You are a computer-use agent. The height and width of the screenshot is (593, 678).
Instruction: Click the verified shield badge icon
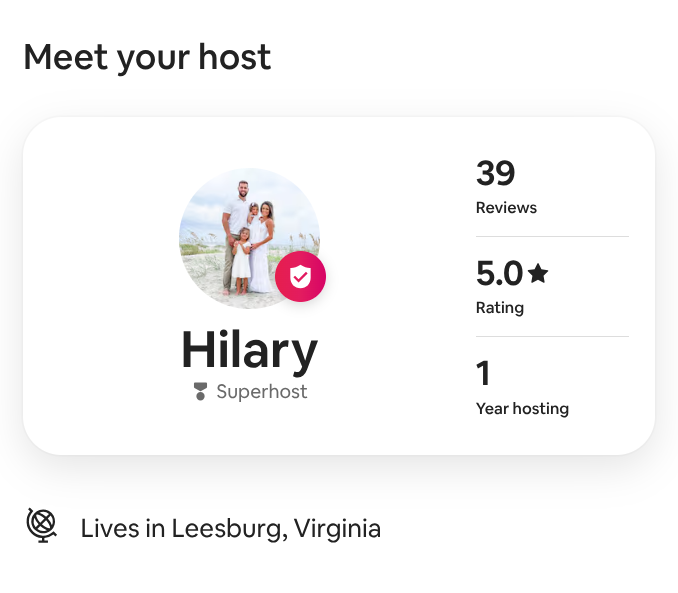pos(301,276)
